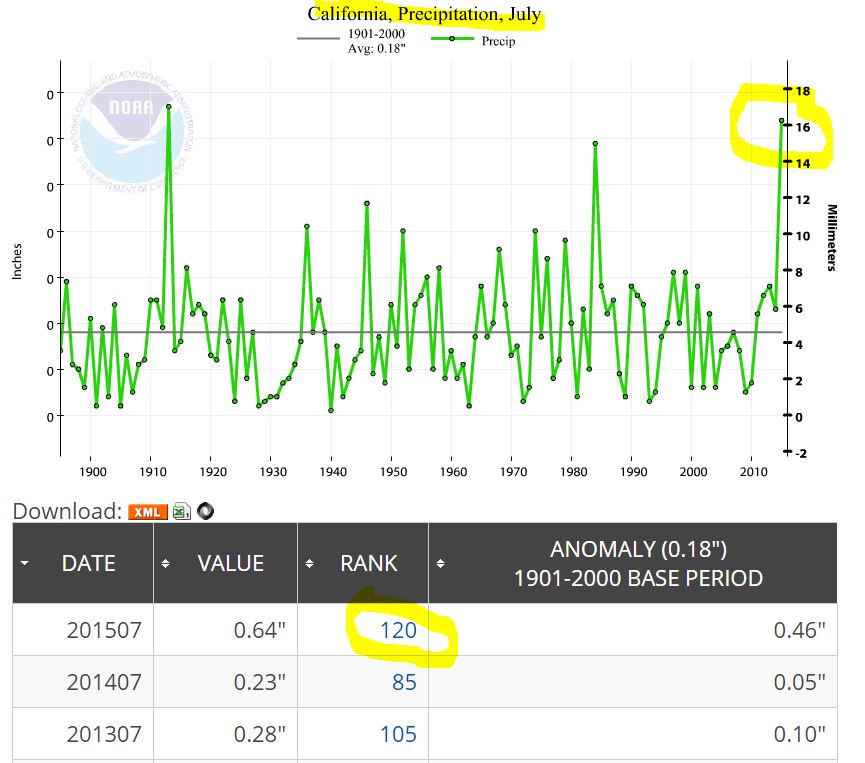Sort table by VALUE column arrow
This screenshot has height=763, width=865.
[167, 564]
